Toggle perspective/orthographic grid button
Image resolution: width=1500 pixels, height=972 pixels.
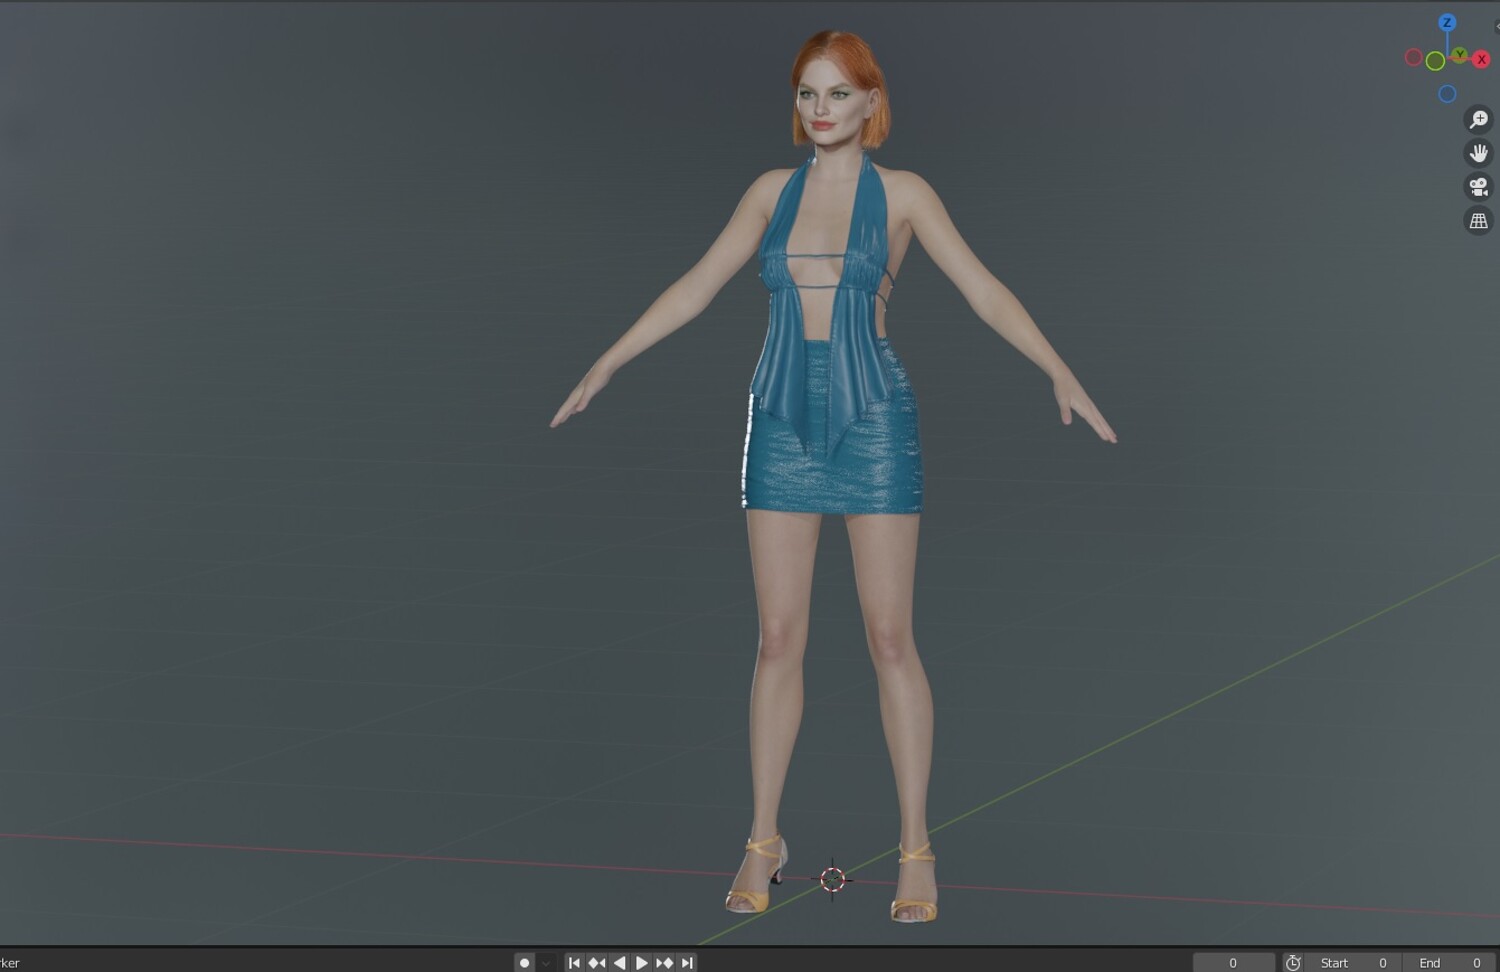coord(1478,221)
